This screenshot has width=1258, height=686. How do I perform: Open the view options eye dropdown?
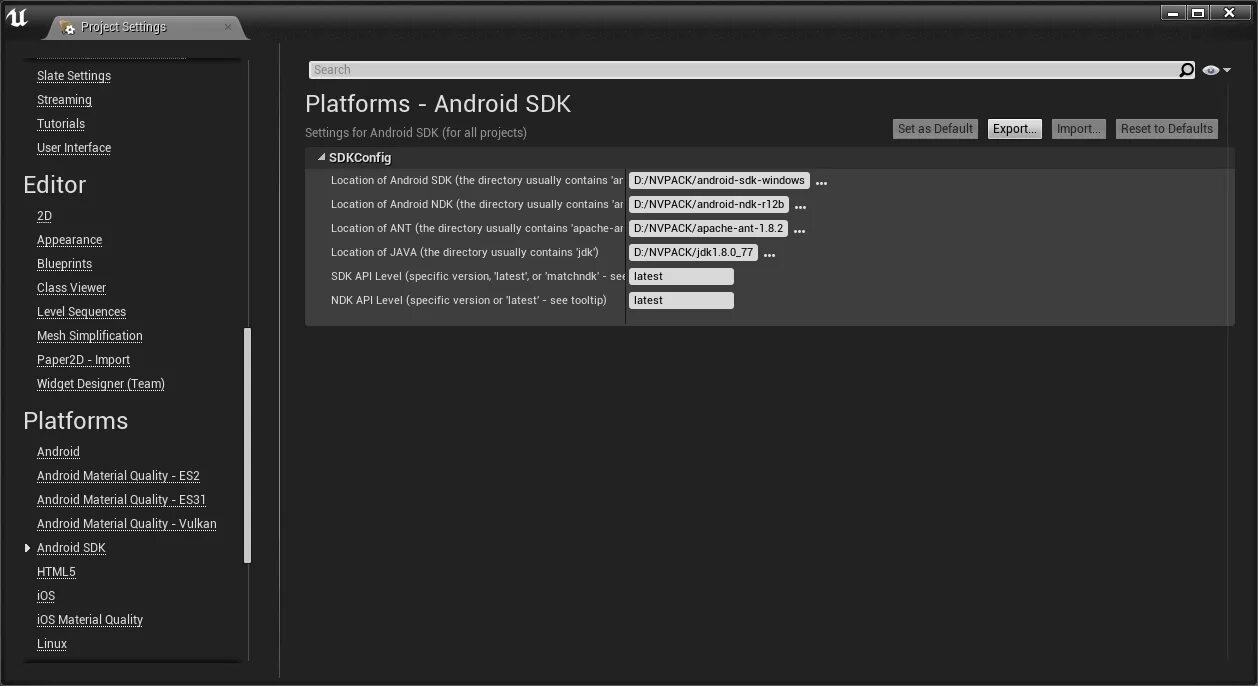[1216, 70]
